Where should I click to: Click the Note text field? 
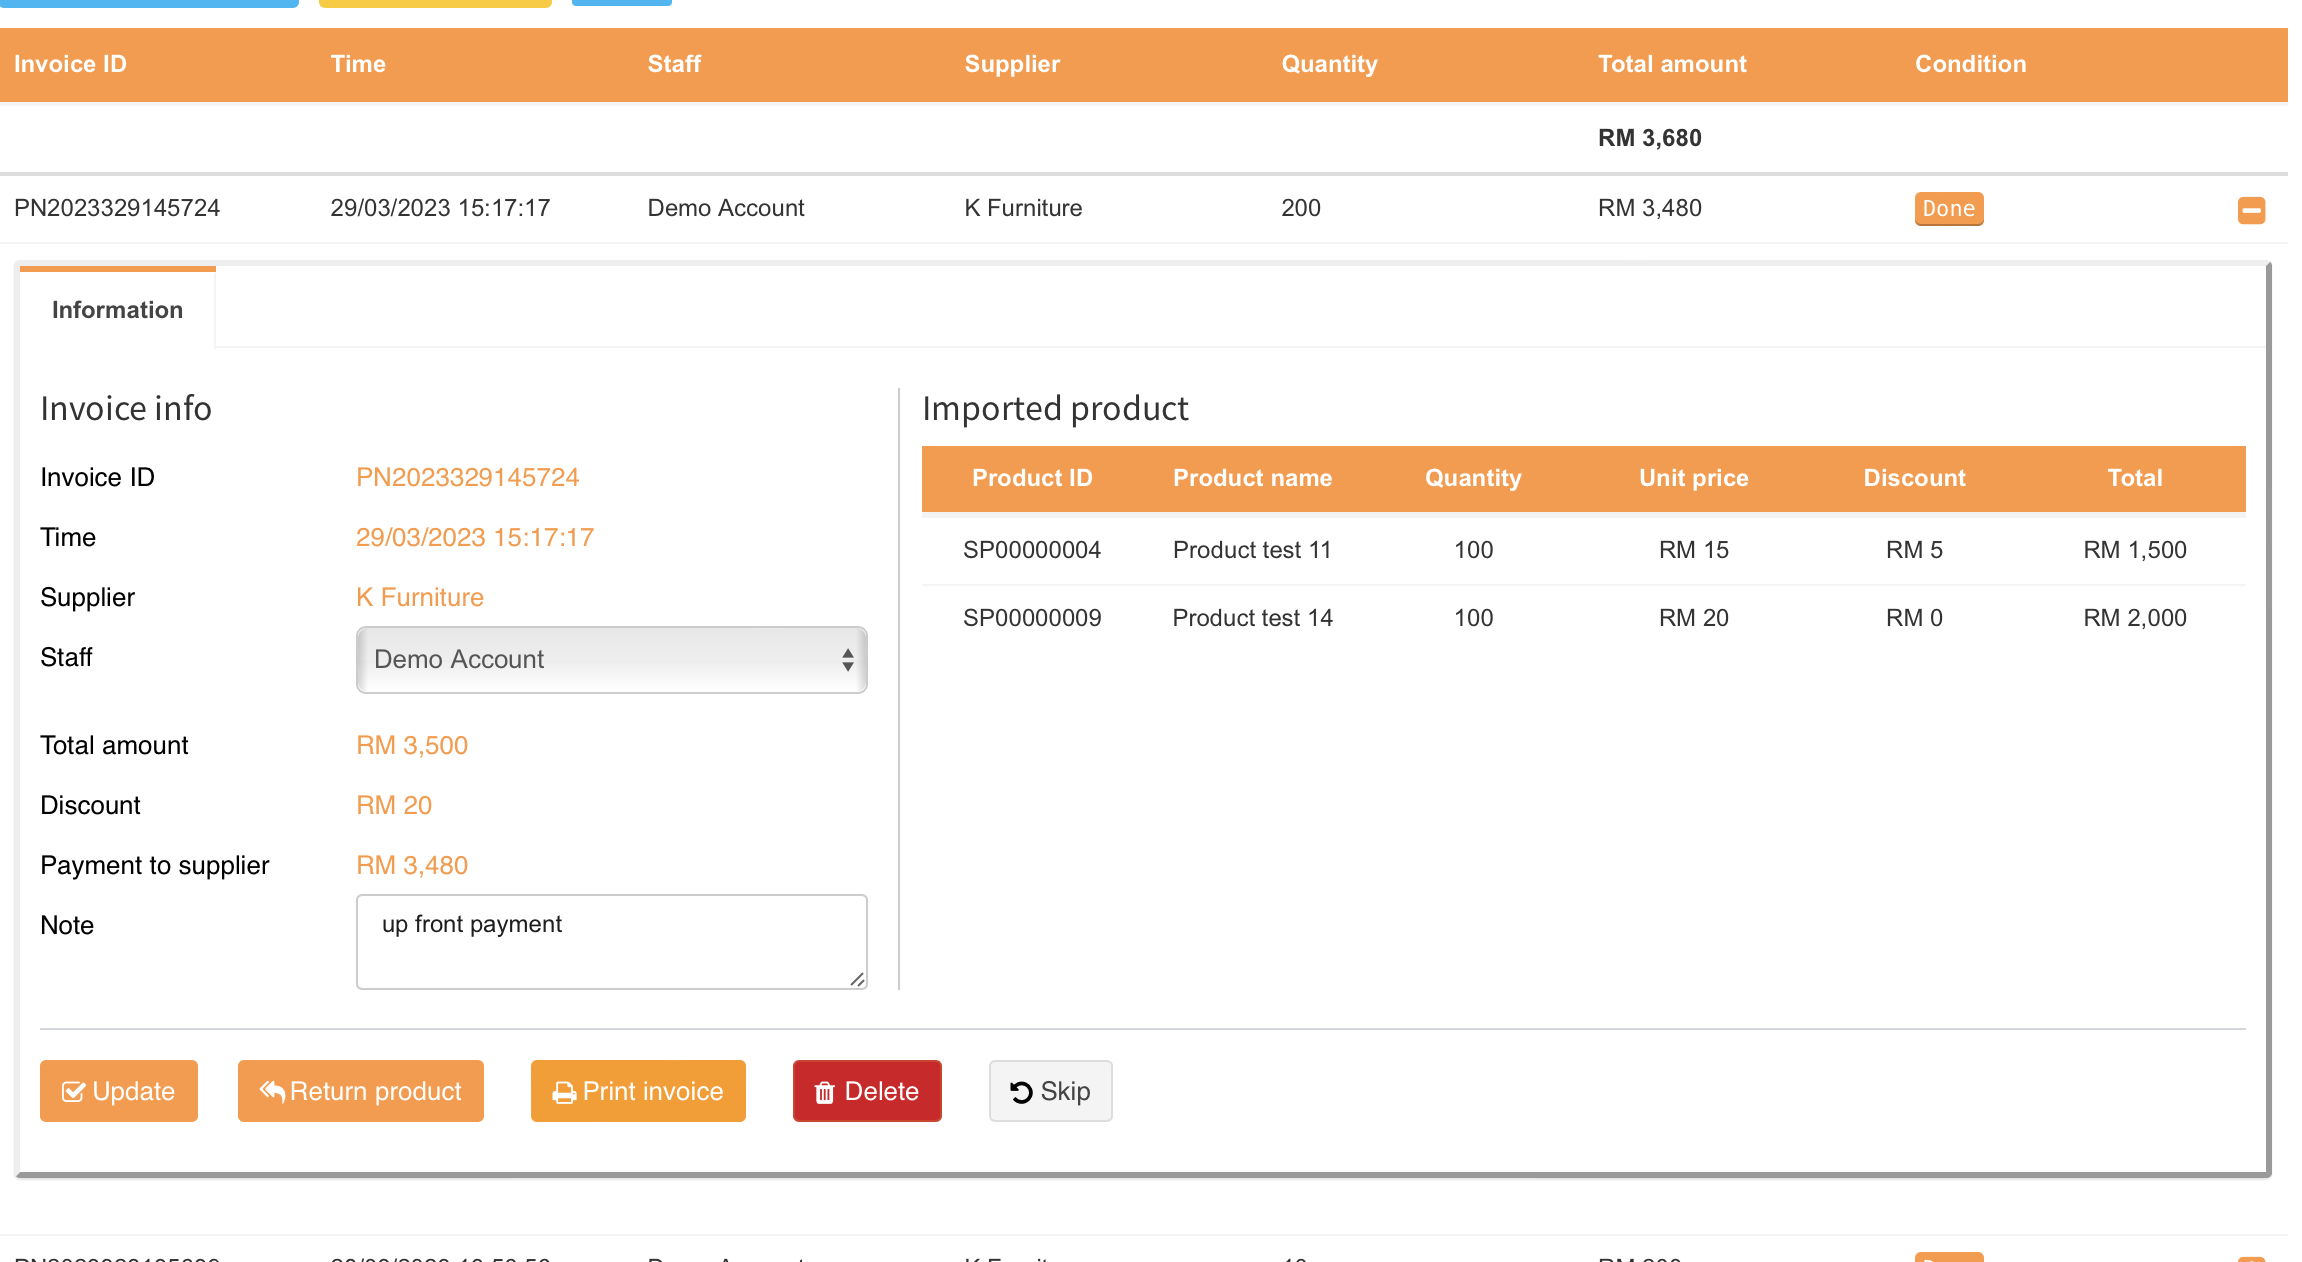(x=611, y=942)
